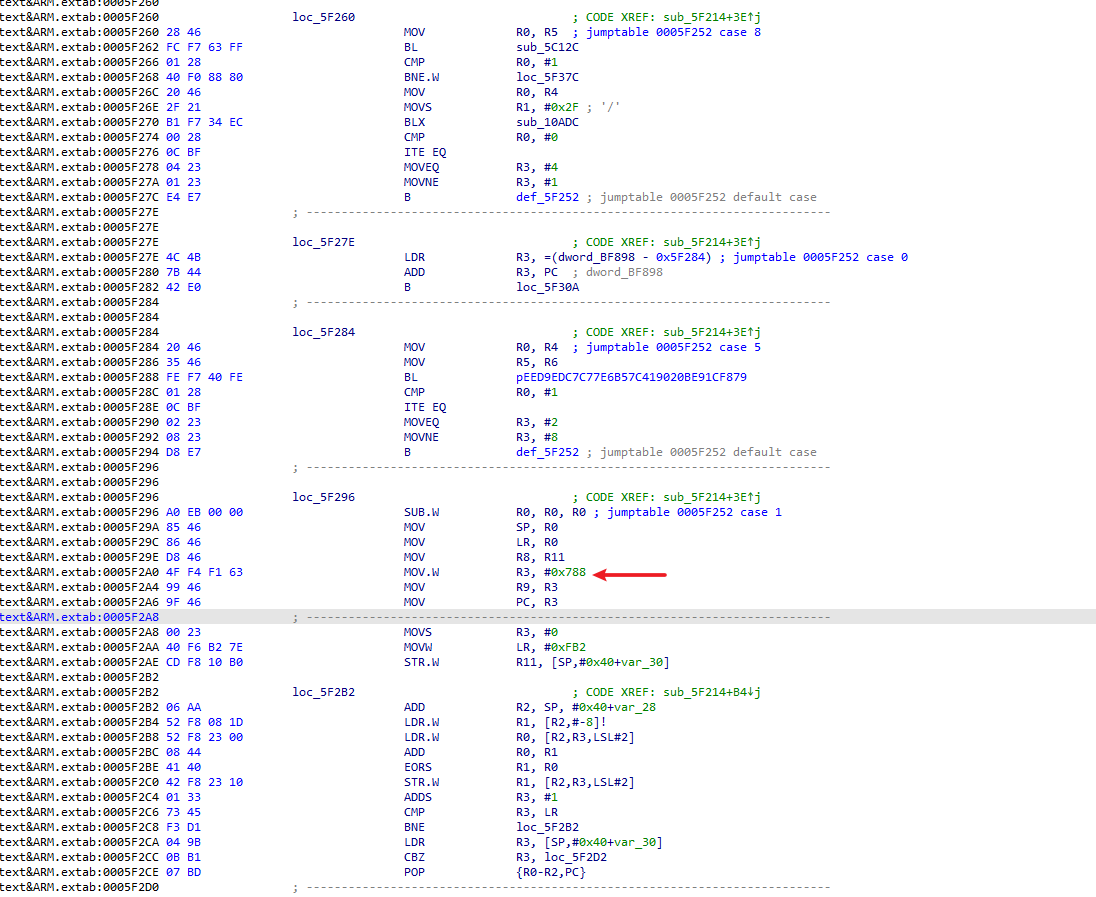Select the loc_5F296 label

[323, 497]
